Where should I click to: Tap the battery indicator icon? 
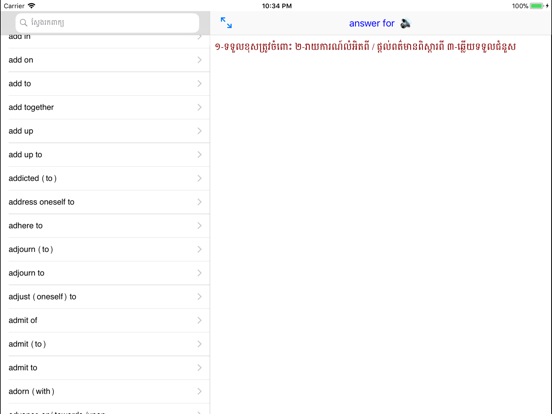click(537, 6)
